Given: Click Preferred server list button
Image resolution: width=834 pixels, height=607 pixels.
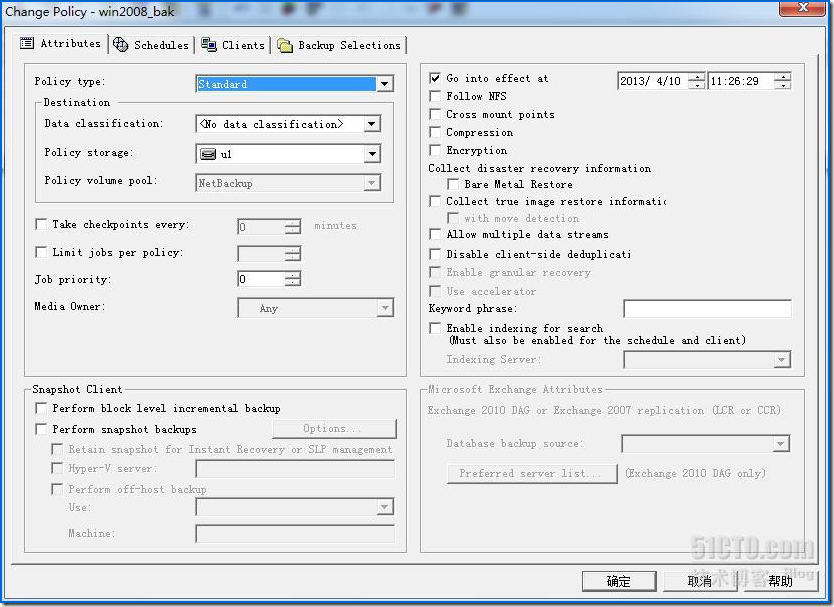Looking at the screenshot, I should coord(532,473).
